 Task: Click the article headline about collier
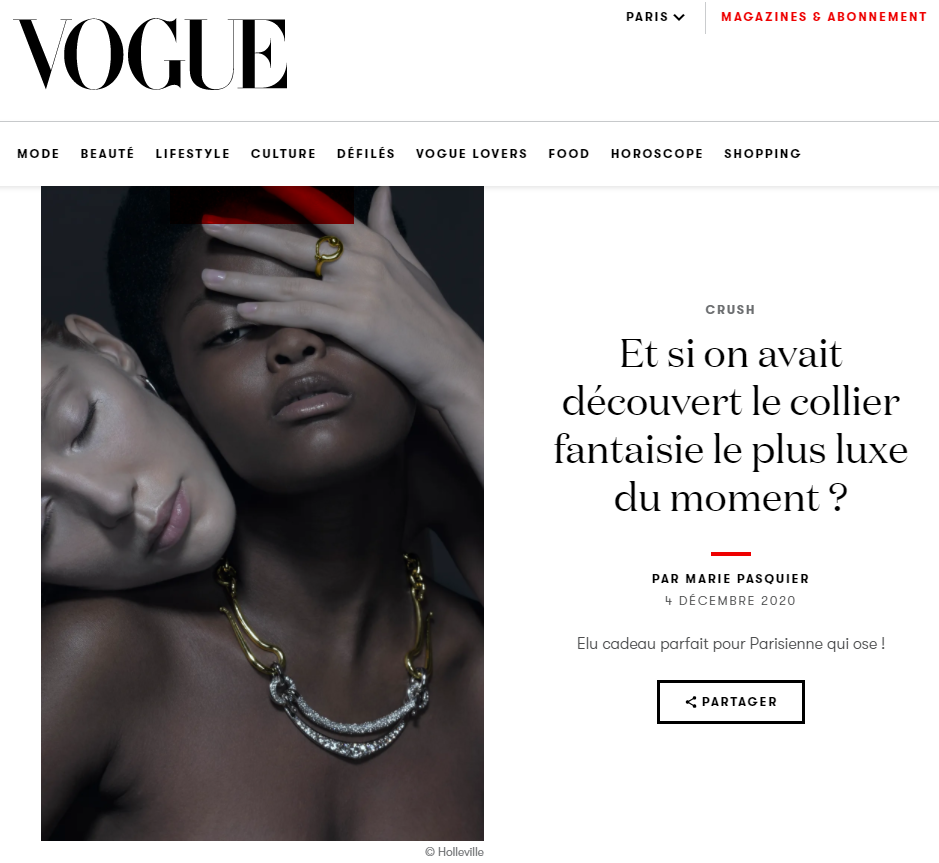(731, 425)
